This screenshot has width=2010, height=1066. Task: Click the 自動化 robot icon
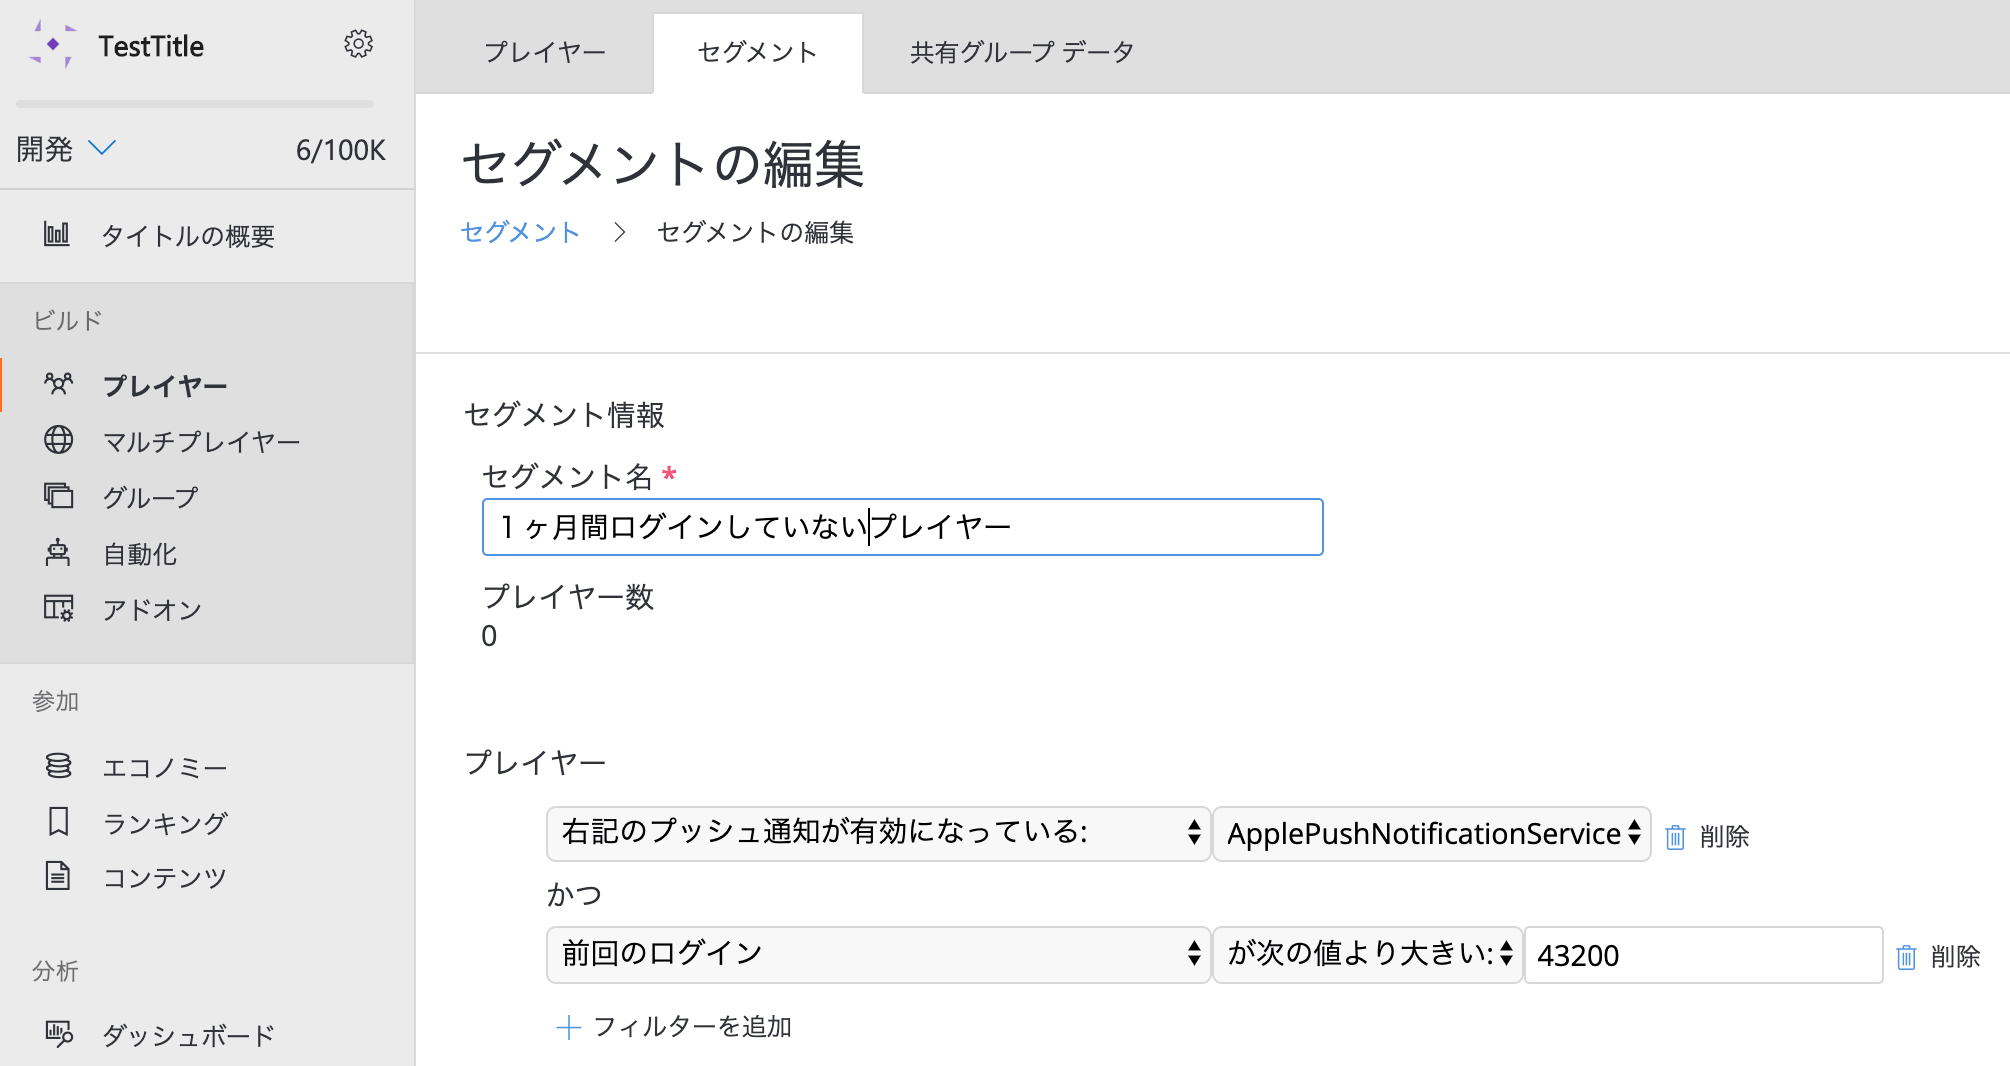click(58, 553)
